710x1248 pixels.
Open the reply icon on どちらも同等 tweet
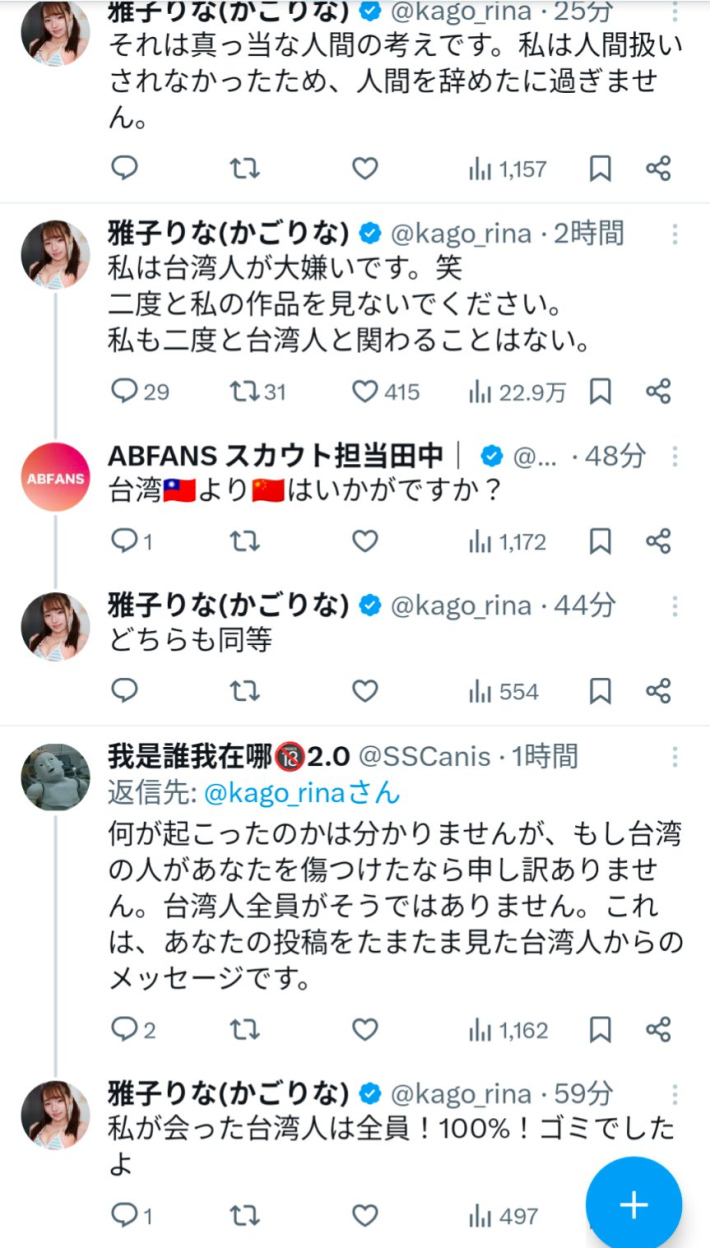point(123,691)
